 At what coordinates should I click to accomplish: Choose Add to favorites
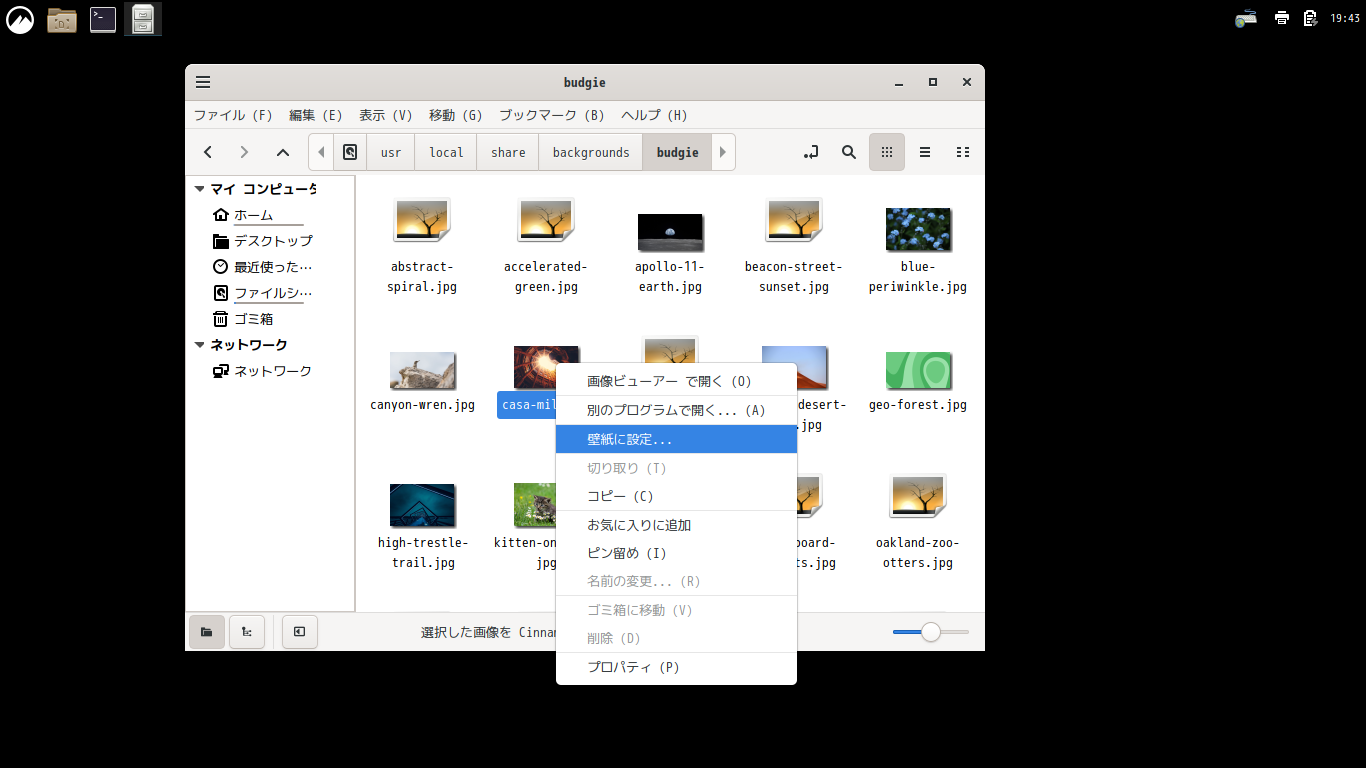[x=676, y=525]
